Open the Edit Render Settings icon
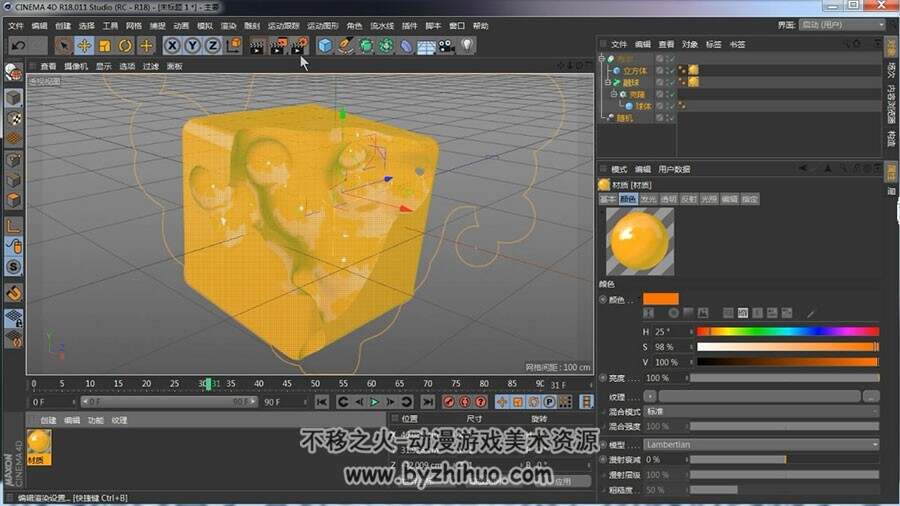The height and width of the screenshot is (506, 900). point(298,46)
